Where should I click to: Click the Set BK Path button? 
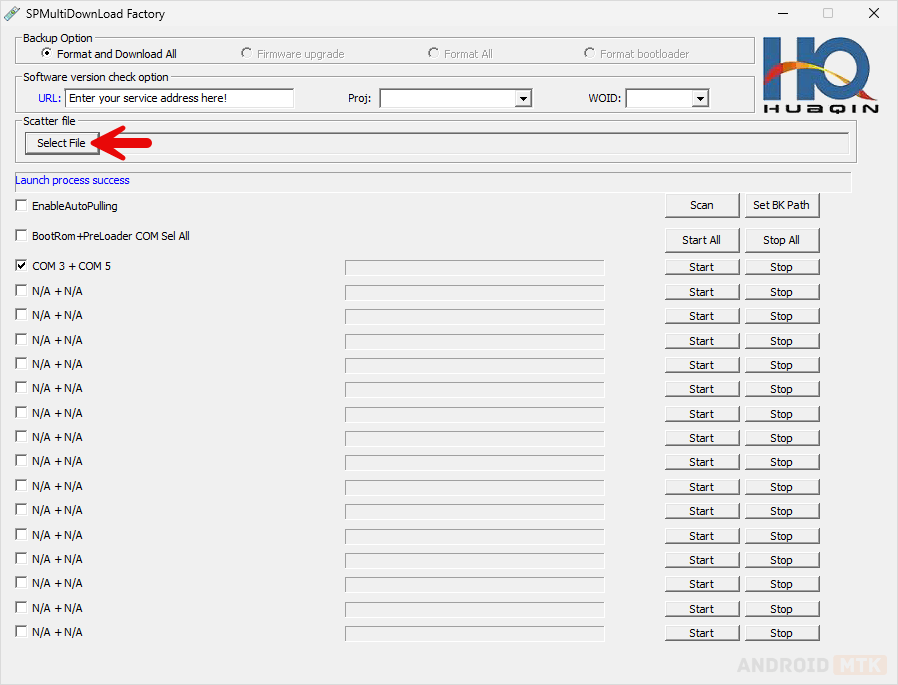click(x=781, y=205)
